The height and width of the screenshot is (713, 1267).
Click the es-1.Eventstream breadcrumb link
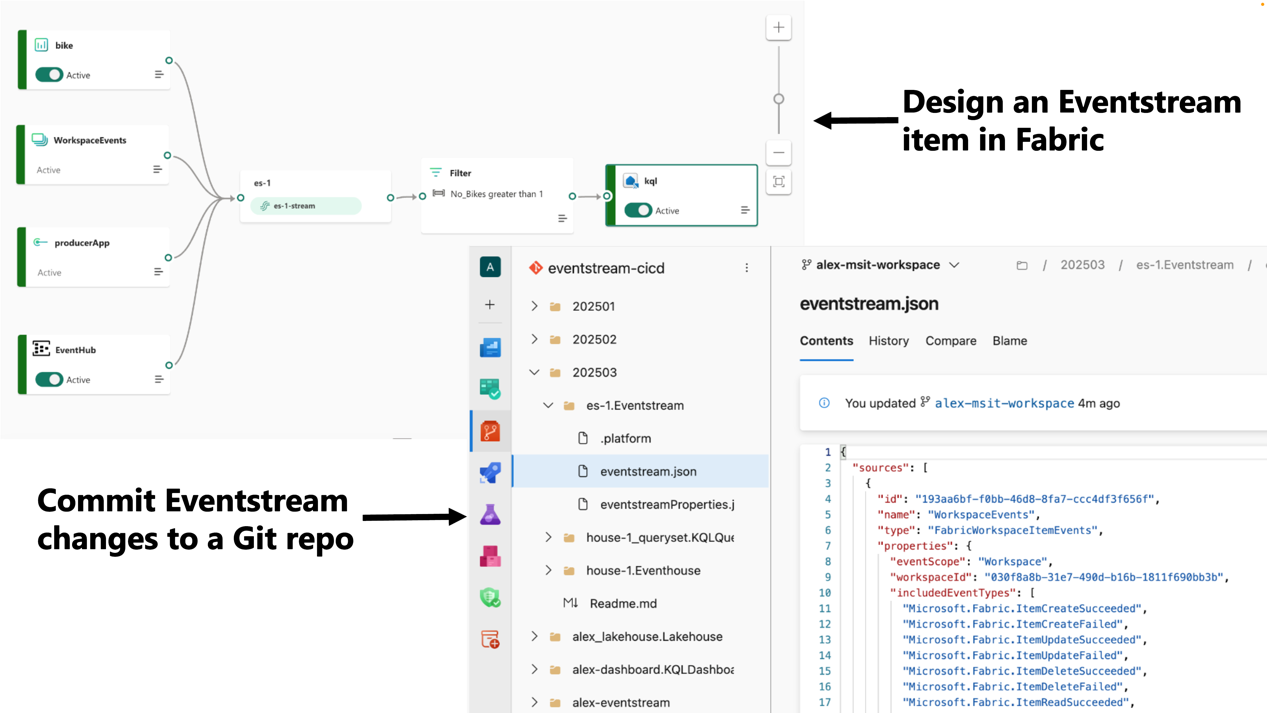1184,266
